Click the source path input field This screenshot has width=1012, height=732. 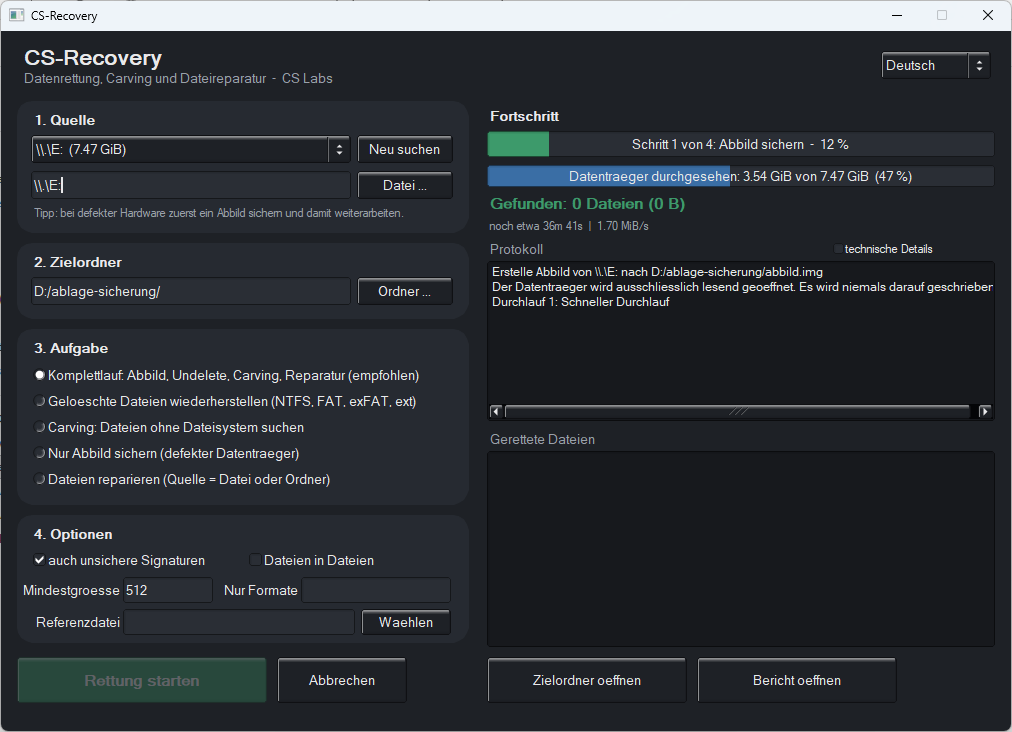point(191,185)
